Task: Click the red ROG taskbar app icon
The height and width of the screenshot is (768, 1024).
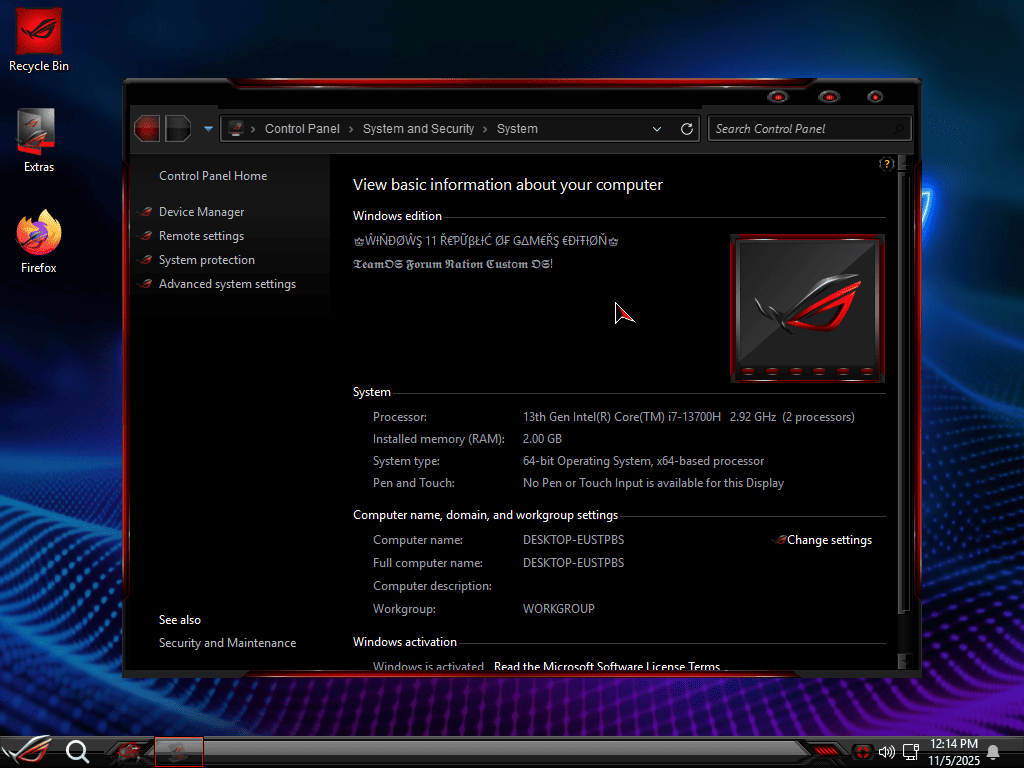Action: 129,752
